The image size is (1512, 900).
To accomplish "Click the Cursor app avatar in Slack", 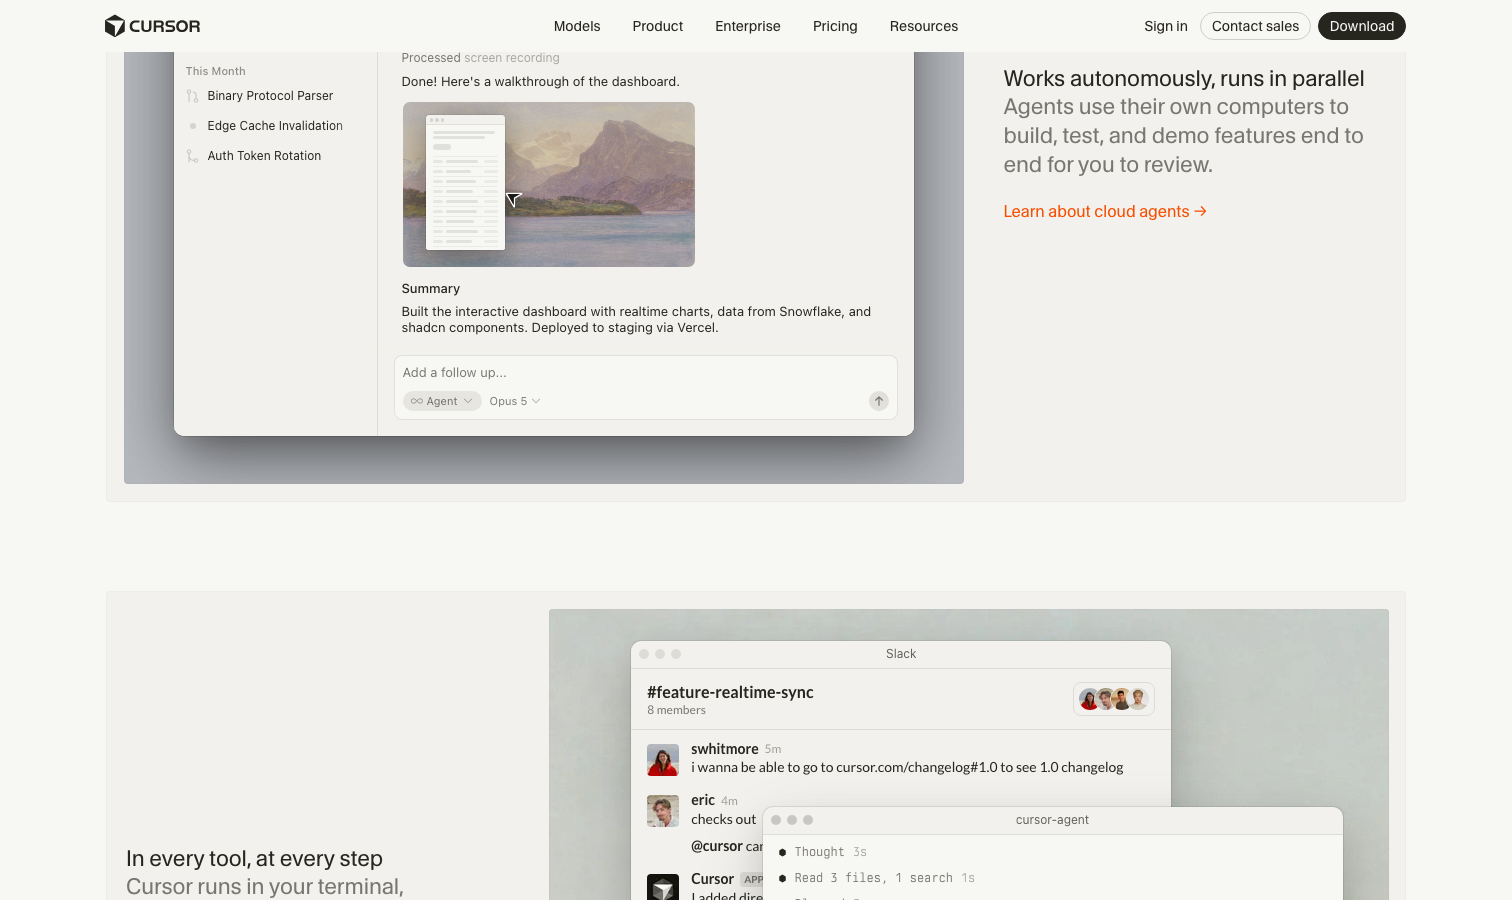I will (x=663, y=888).
